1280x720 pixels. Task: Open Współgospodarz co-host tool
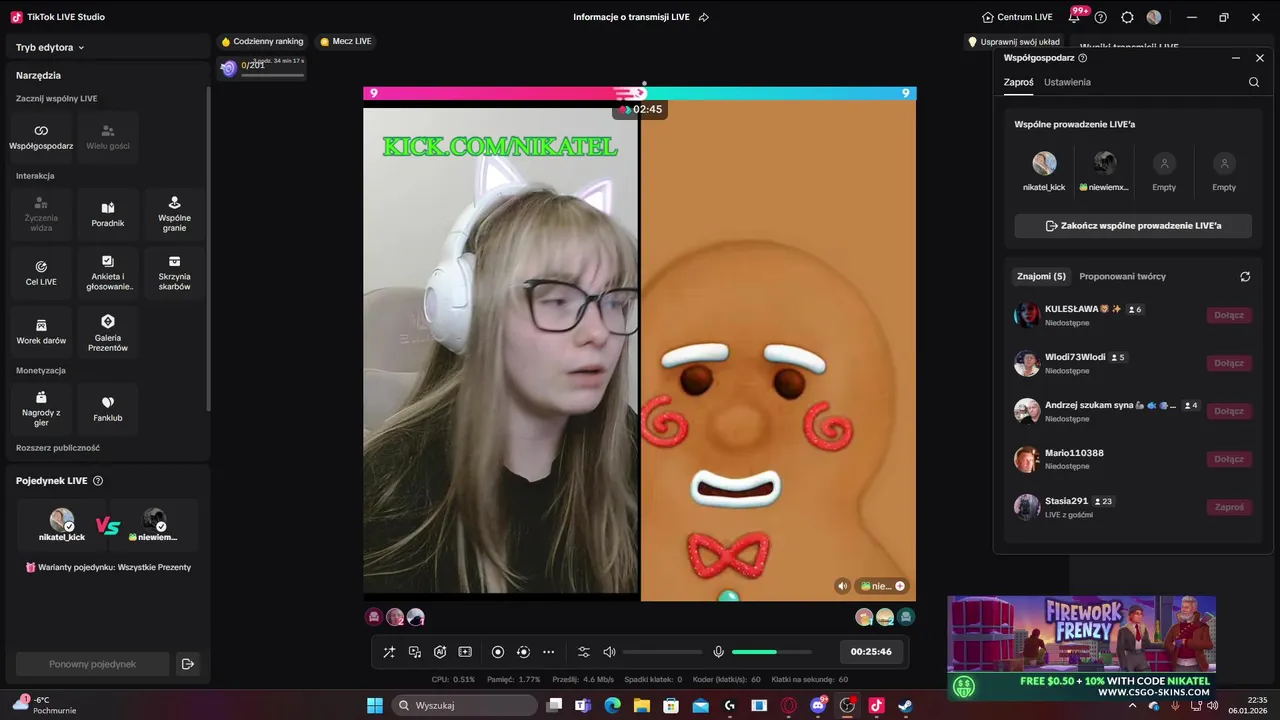[41, 138]
